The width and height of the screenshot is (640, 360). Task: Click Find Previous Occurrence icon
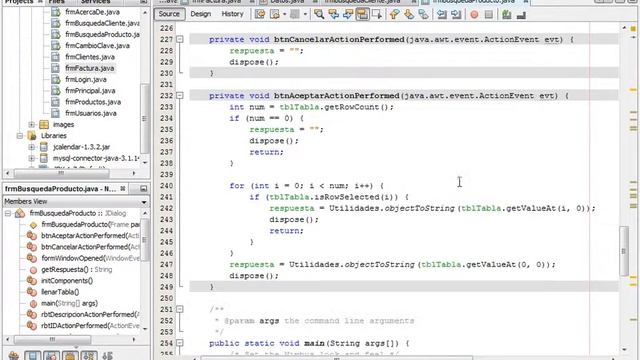(x=333, y=15)
